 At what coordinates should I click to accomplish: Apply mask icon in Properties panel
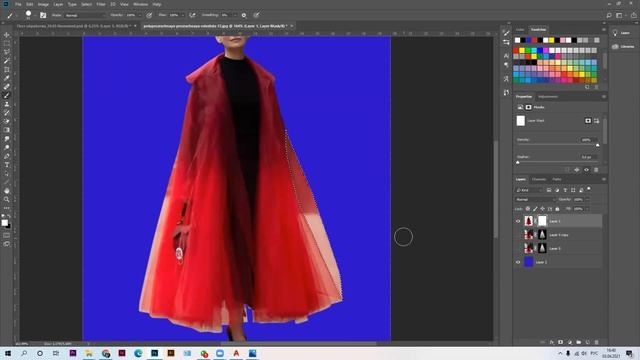[x=577, y=170]
